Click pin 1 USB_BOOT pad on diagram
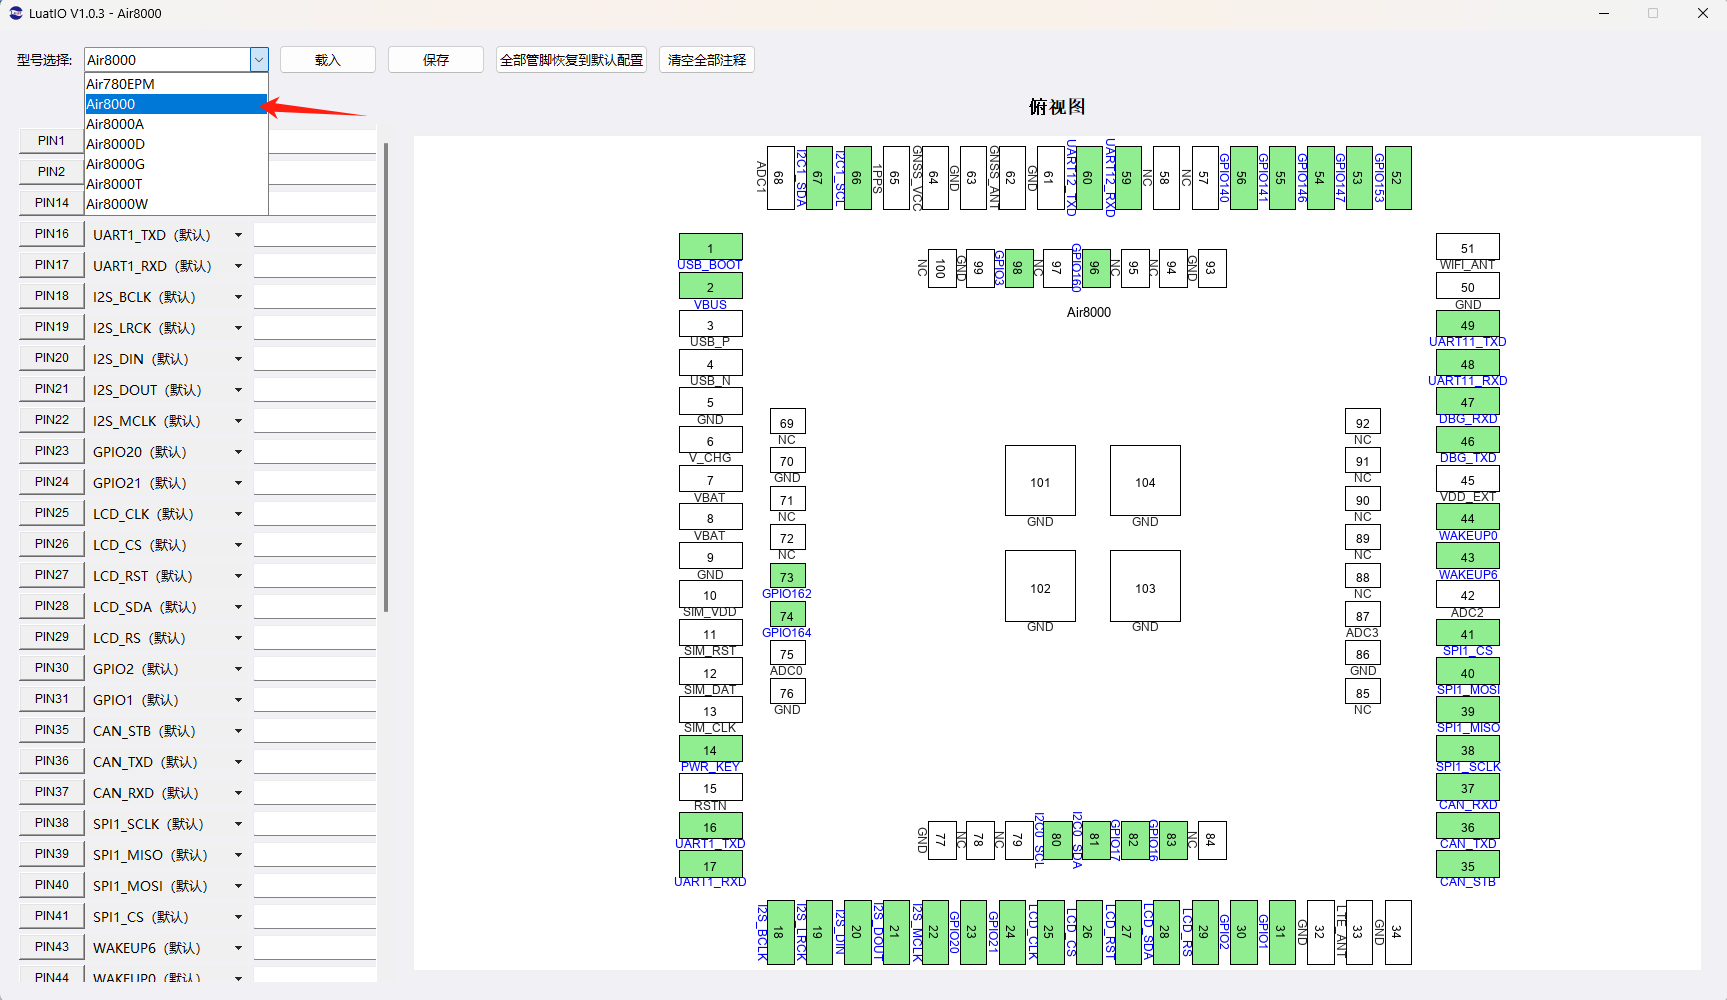This screenshot has width=1727, height=1000. click(710, 247)
